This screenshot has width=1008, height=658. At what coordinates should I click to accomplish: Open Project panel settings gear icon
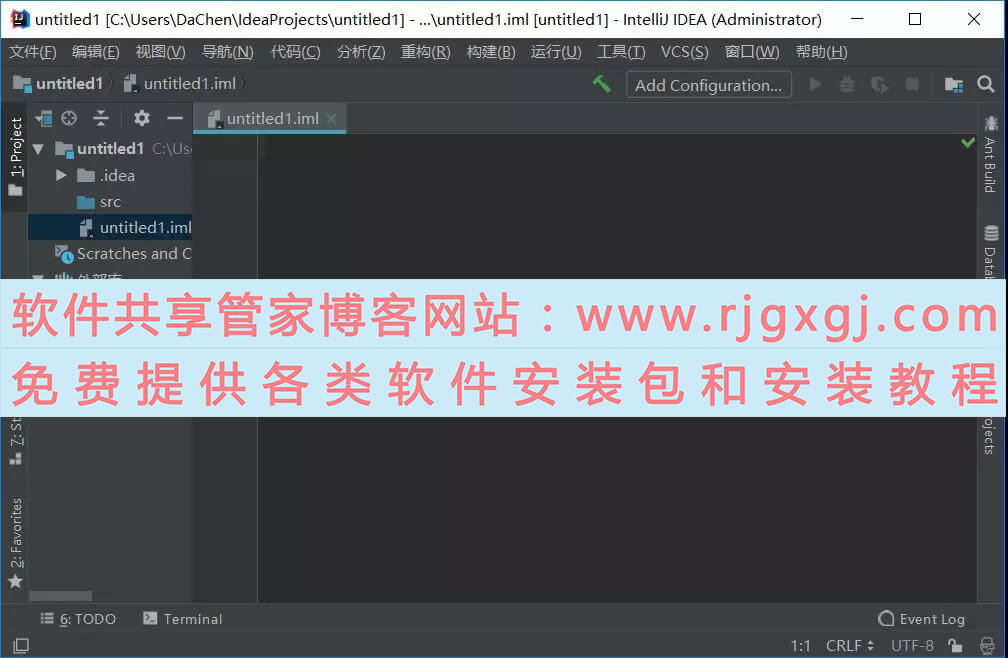141,118
